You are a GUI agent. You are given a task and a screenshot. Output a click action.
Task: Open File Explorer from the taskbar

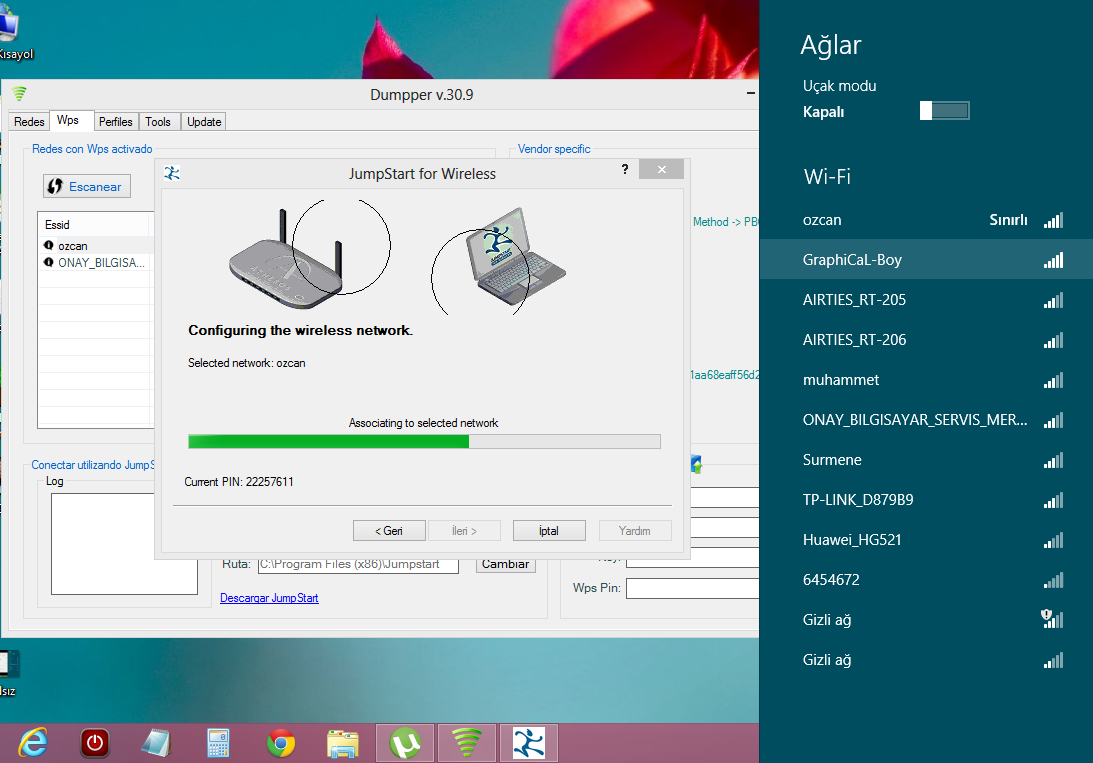click(x=343, y=743)
